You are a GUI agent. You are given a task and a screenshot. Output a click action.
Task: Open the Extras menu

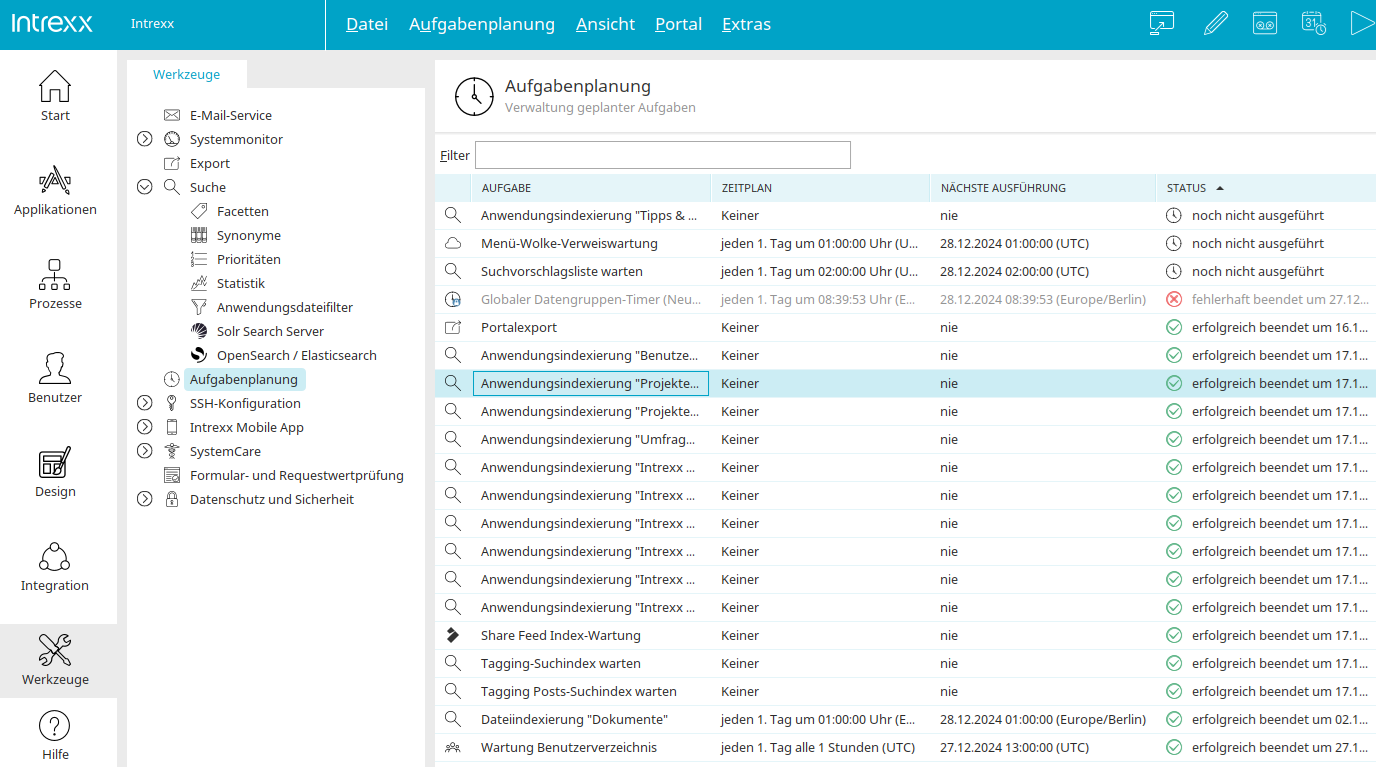[746, 24]
